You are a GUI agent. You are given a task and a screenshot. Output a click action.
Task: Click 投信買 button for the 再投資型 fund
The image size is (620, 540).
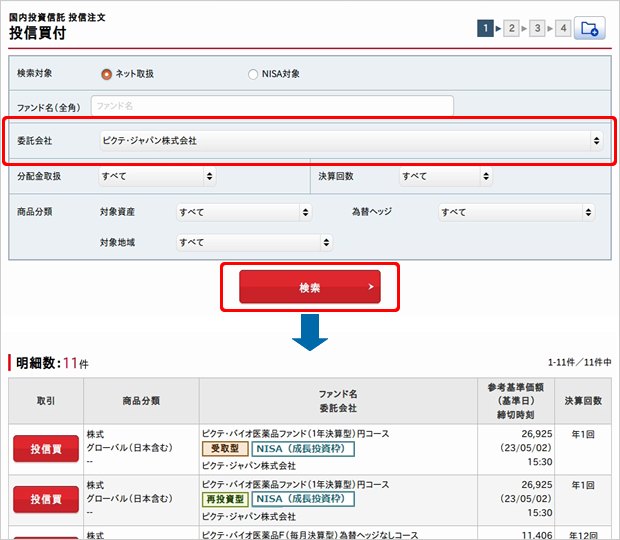[46, 499]
